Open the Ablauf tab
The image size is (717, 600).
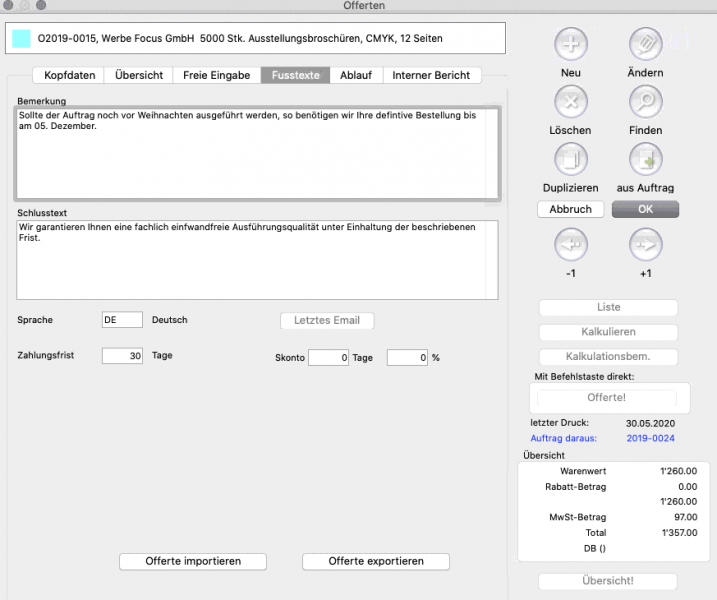[x=356, y=75]
